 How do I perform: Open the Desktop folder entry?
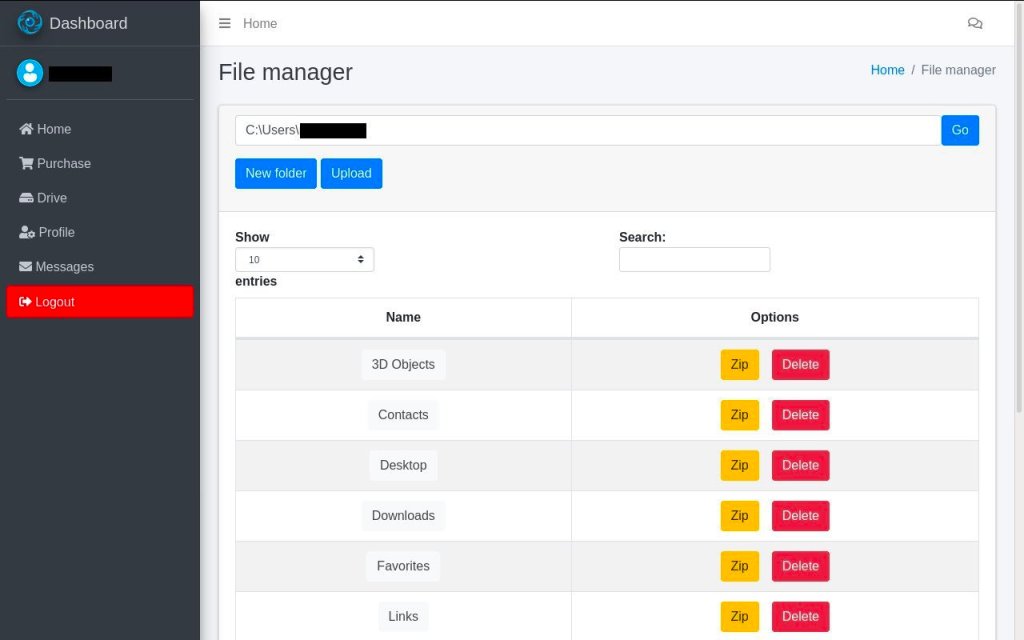click(403, 465)
